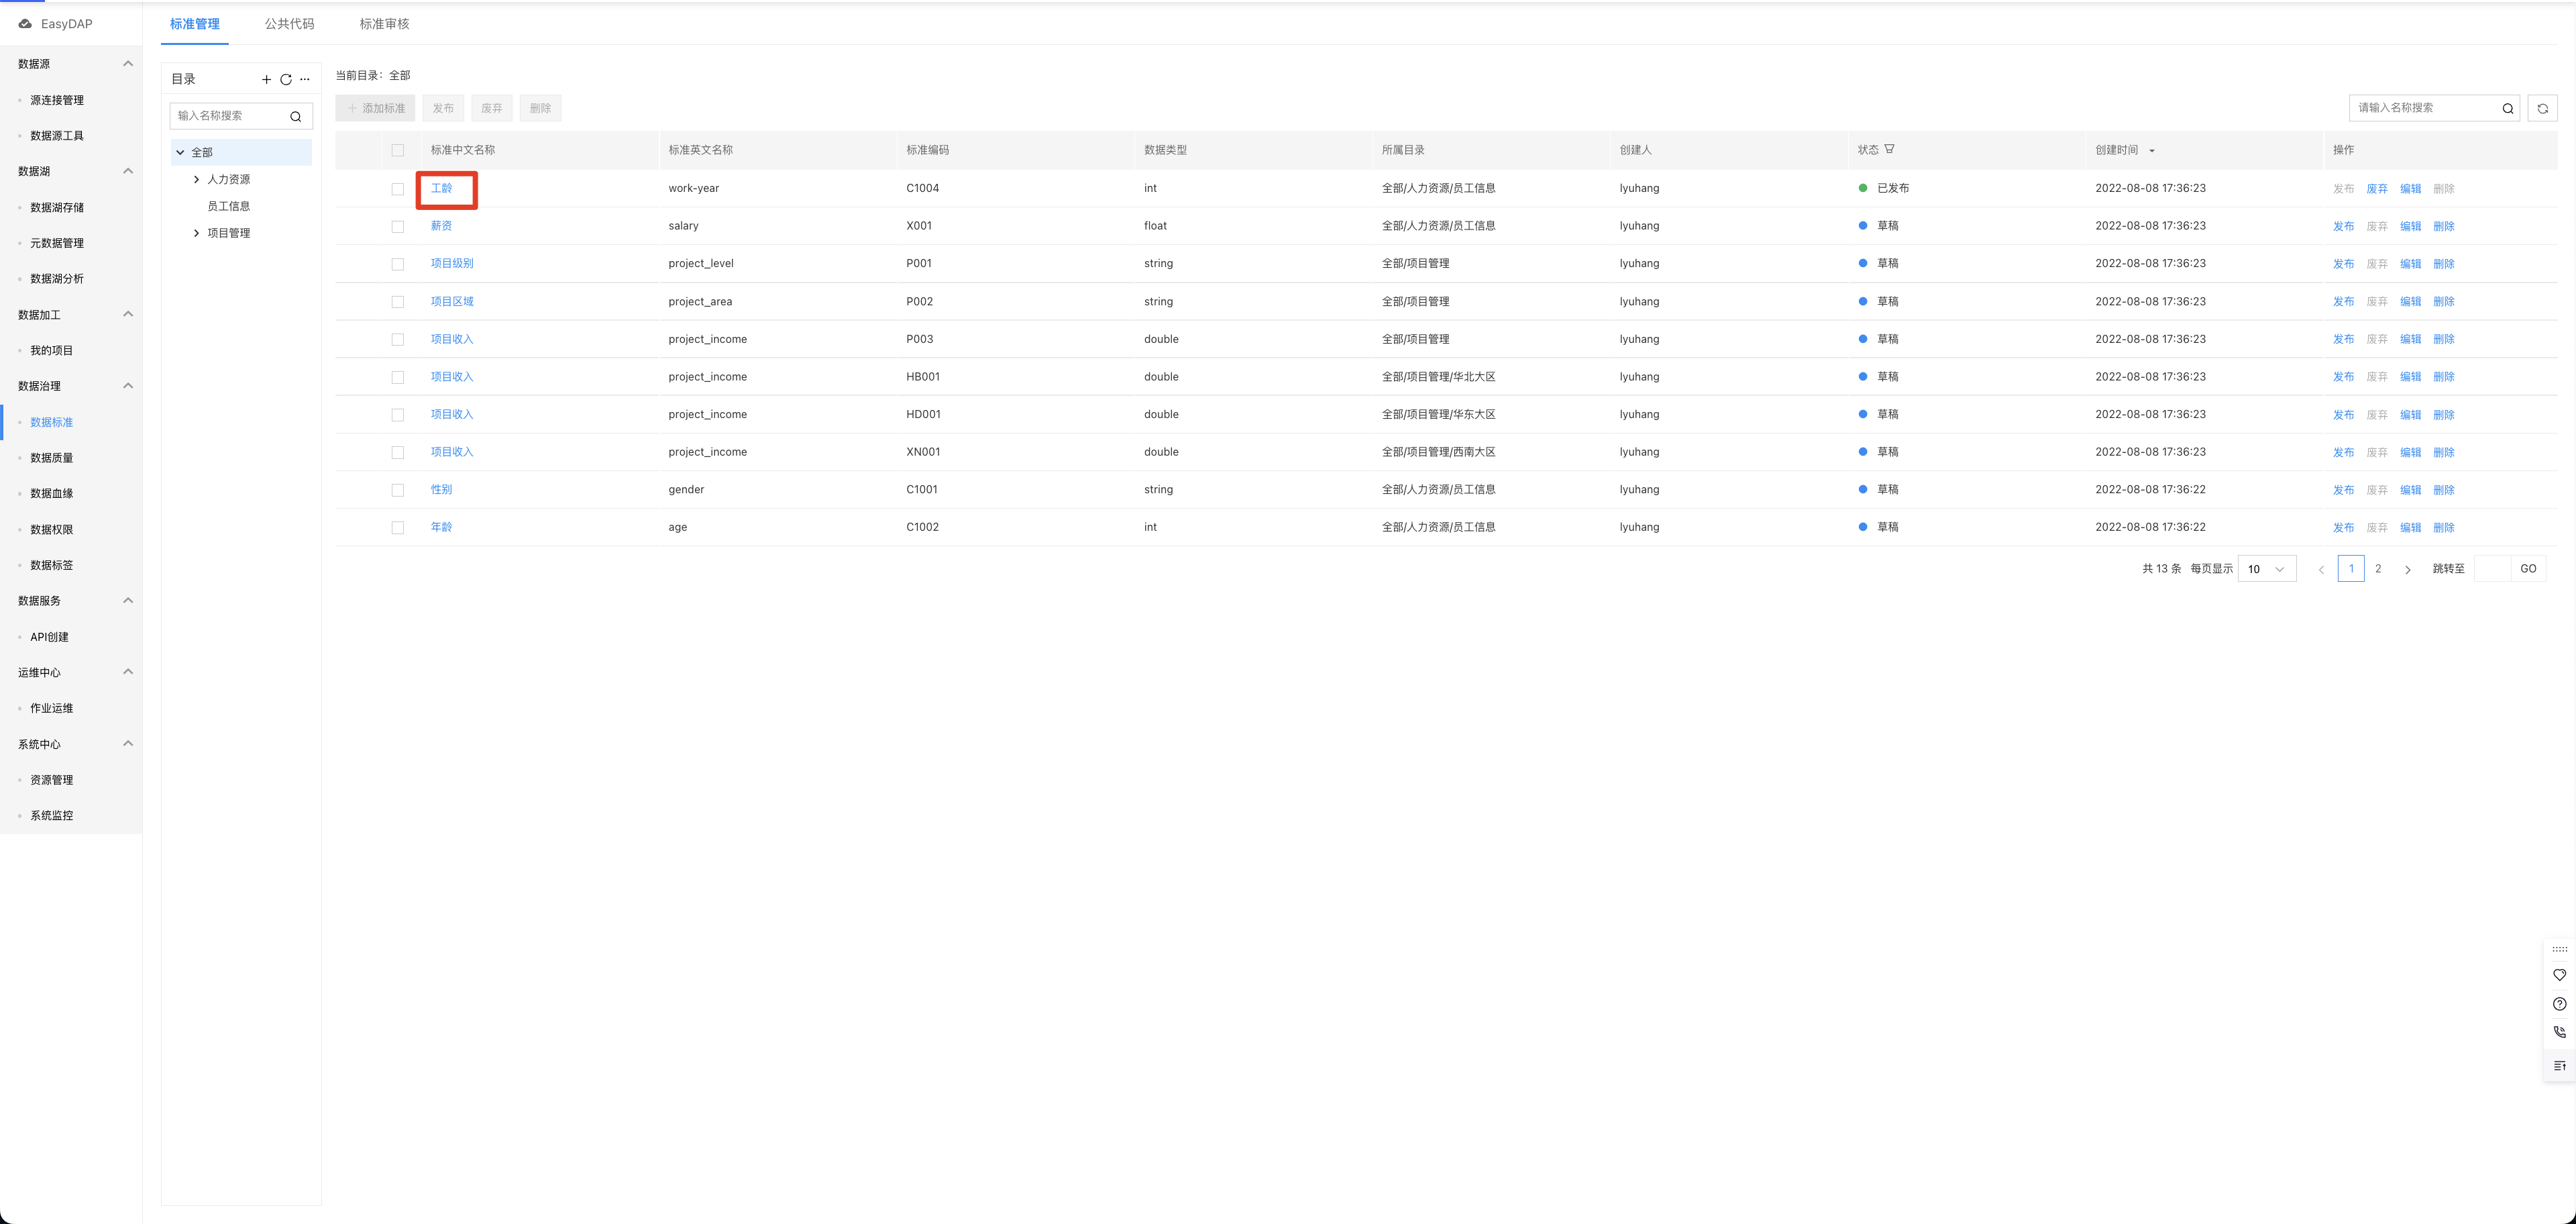The image size is (2576, 1224).
Task: Check the 项目级别 row checkbox
Action: [398, 264]
